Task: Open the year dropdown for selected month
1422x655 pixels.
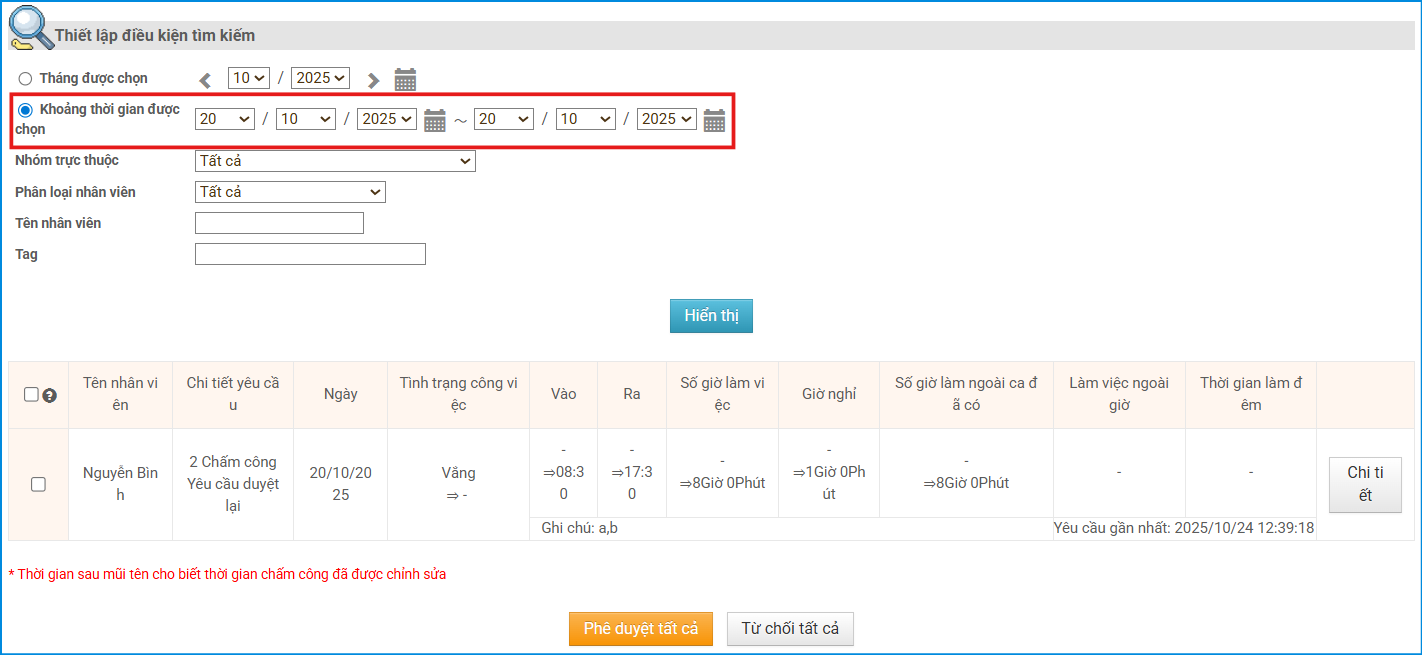Action: (320, 78)
